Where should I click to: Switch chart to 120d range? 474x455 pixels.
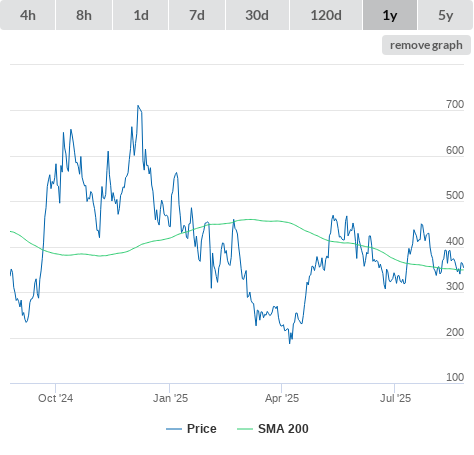[326, 15]
